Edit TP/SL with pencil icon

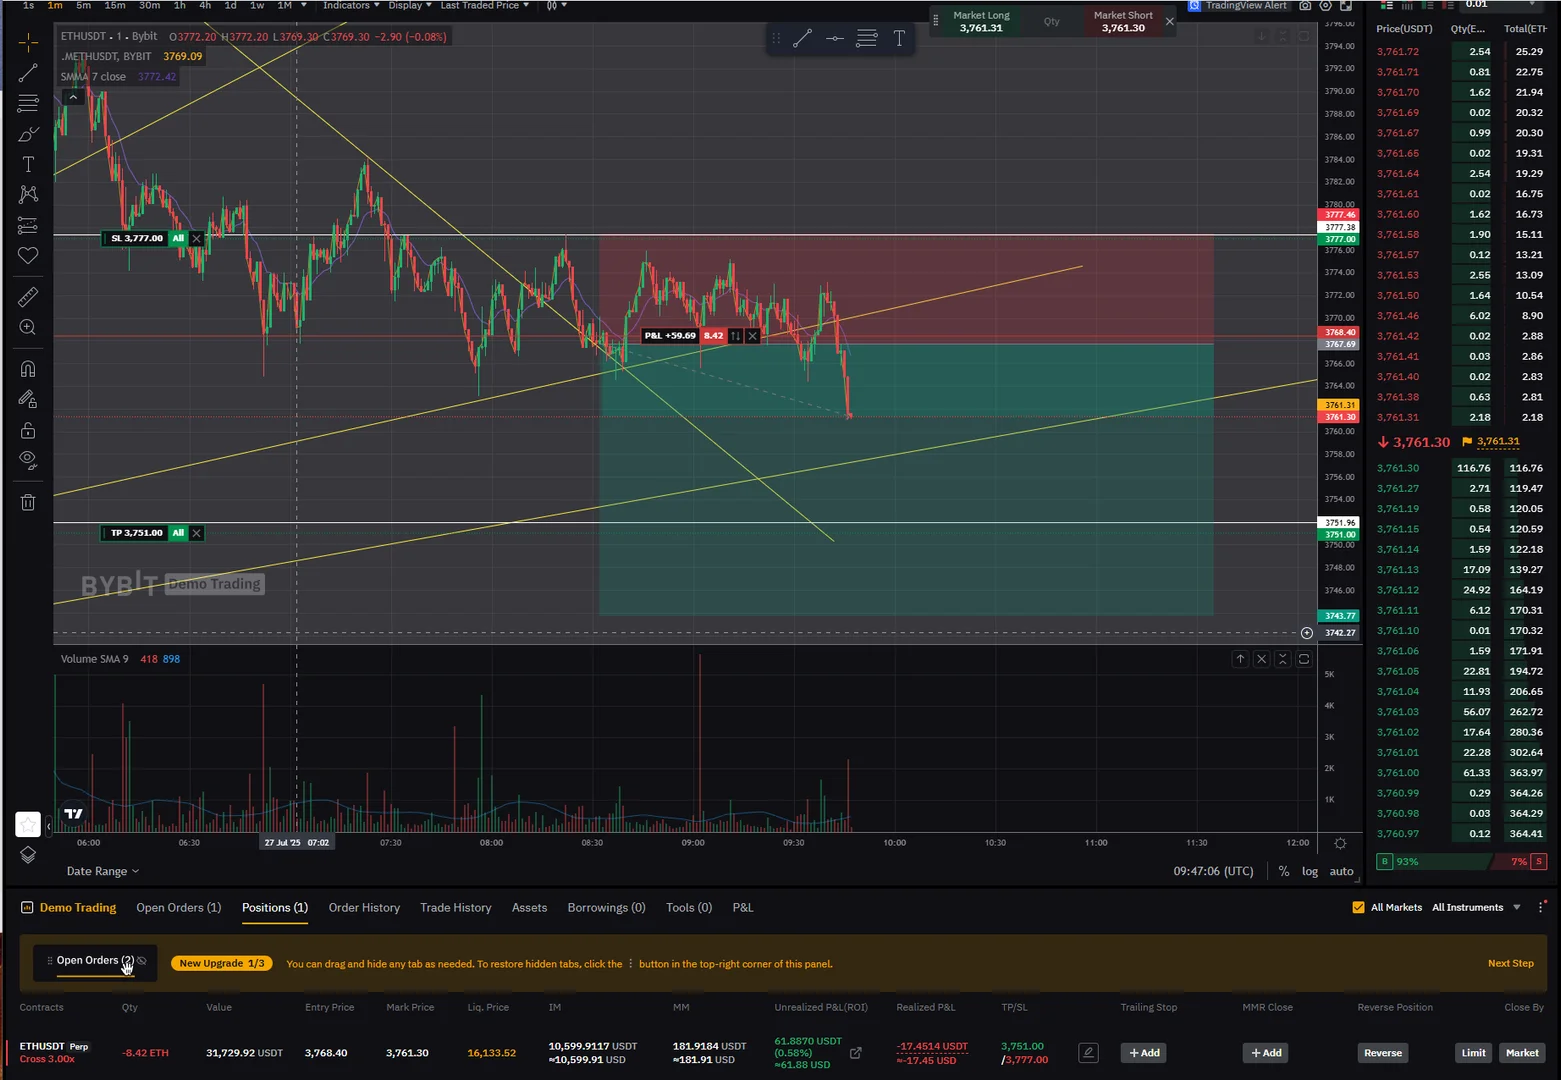coord(1088,1052)
